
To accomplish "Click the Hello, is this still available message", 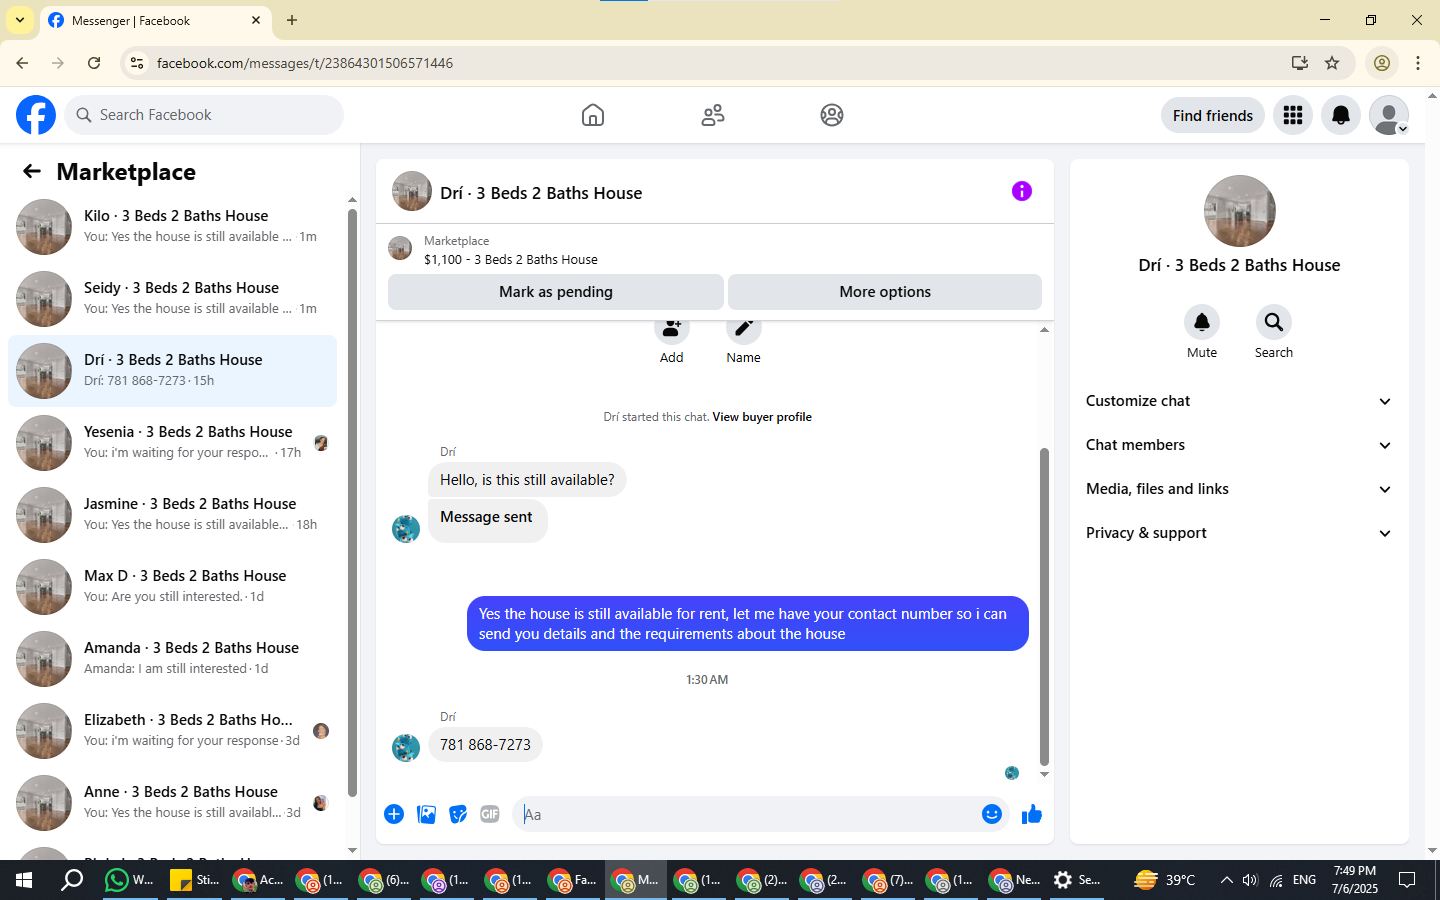I will pos(527,480).
